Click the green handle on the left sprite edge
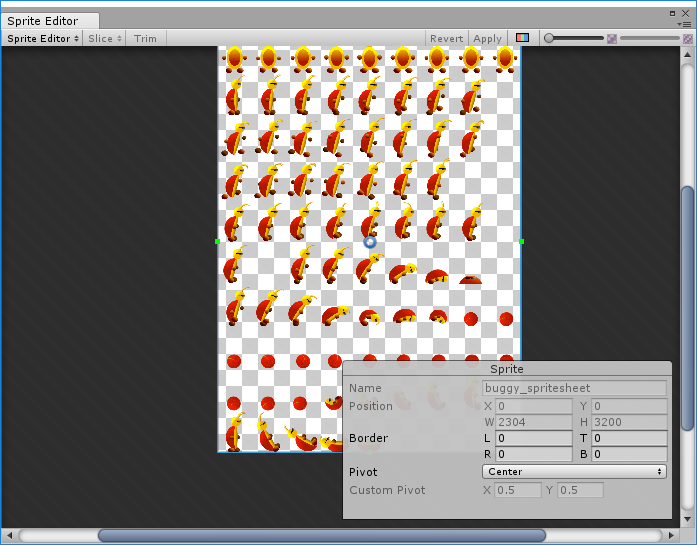Screen dimensions: 697x545 [x=218, y=241]
